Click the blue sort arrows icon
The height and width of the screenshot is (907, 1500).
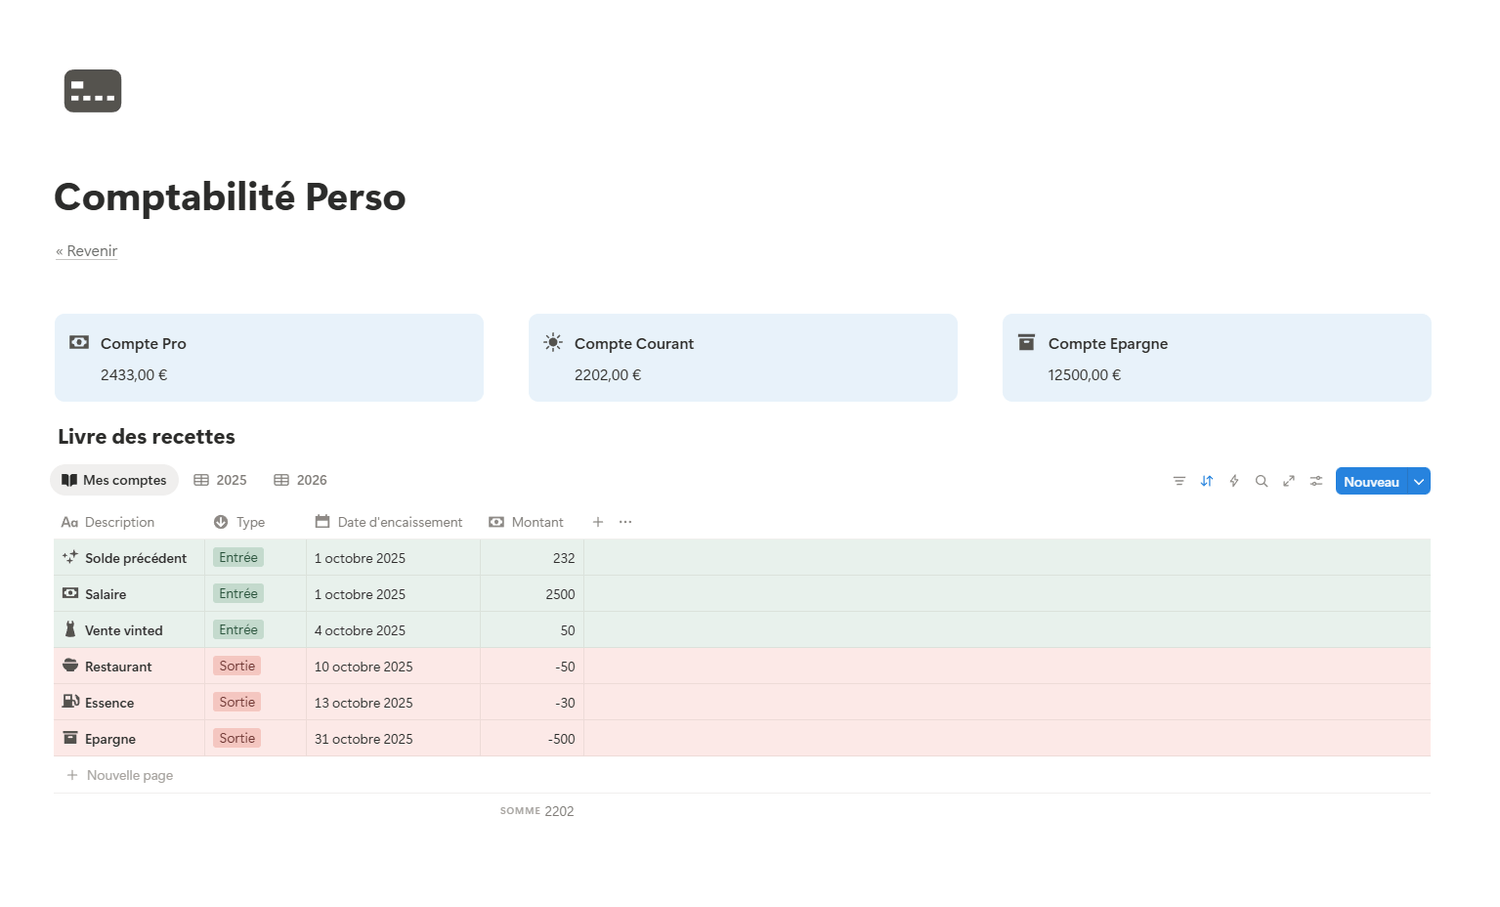point(1207,481)
